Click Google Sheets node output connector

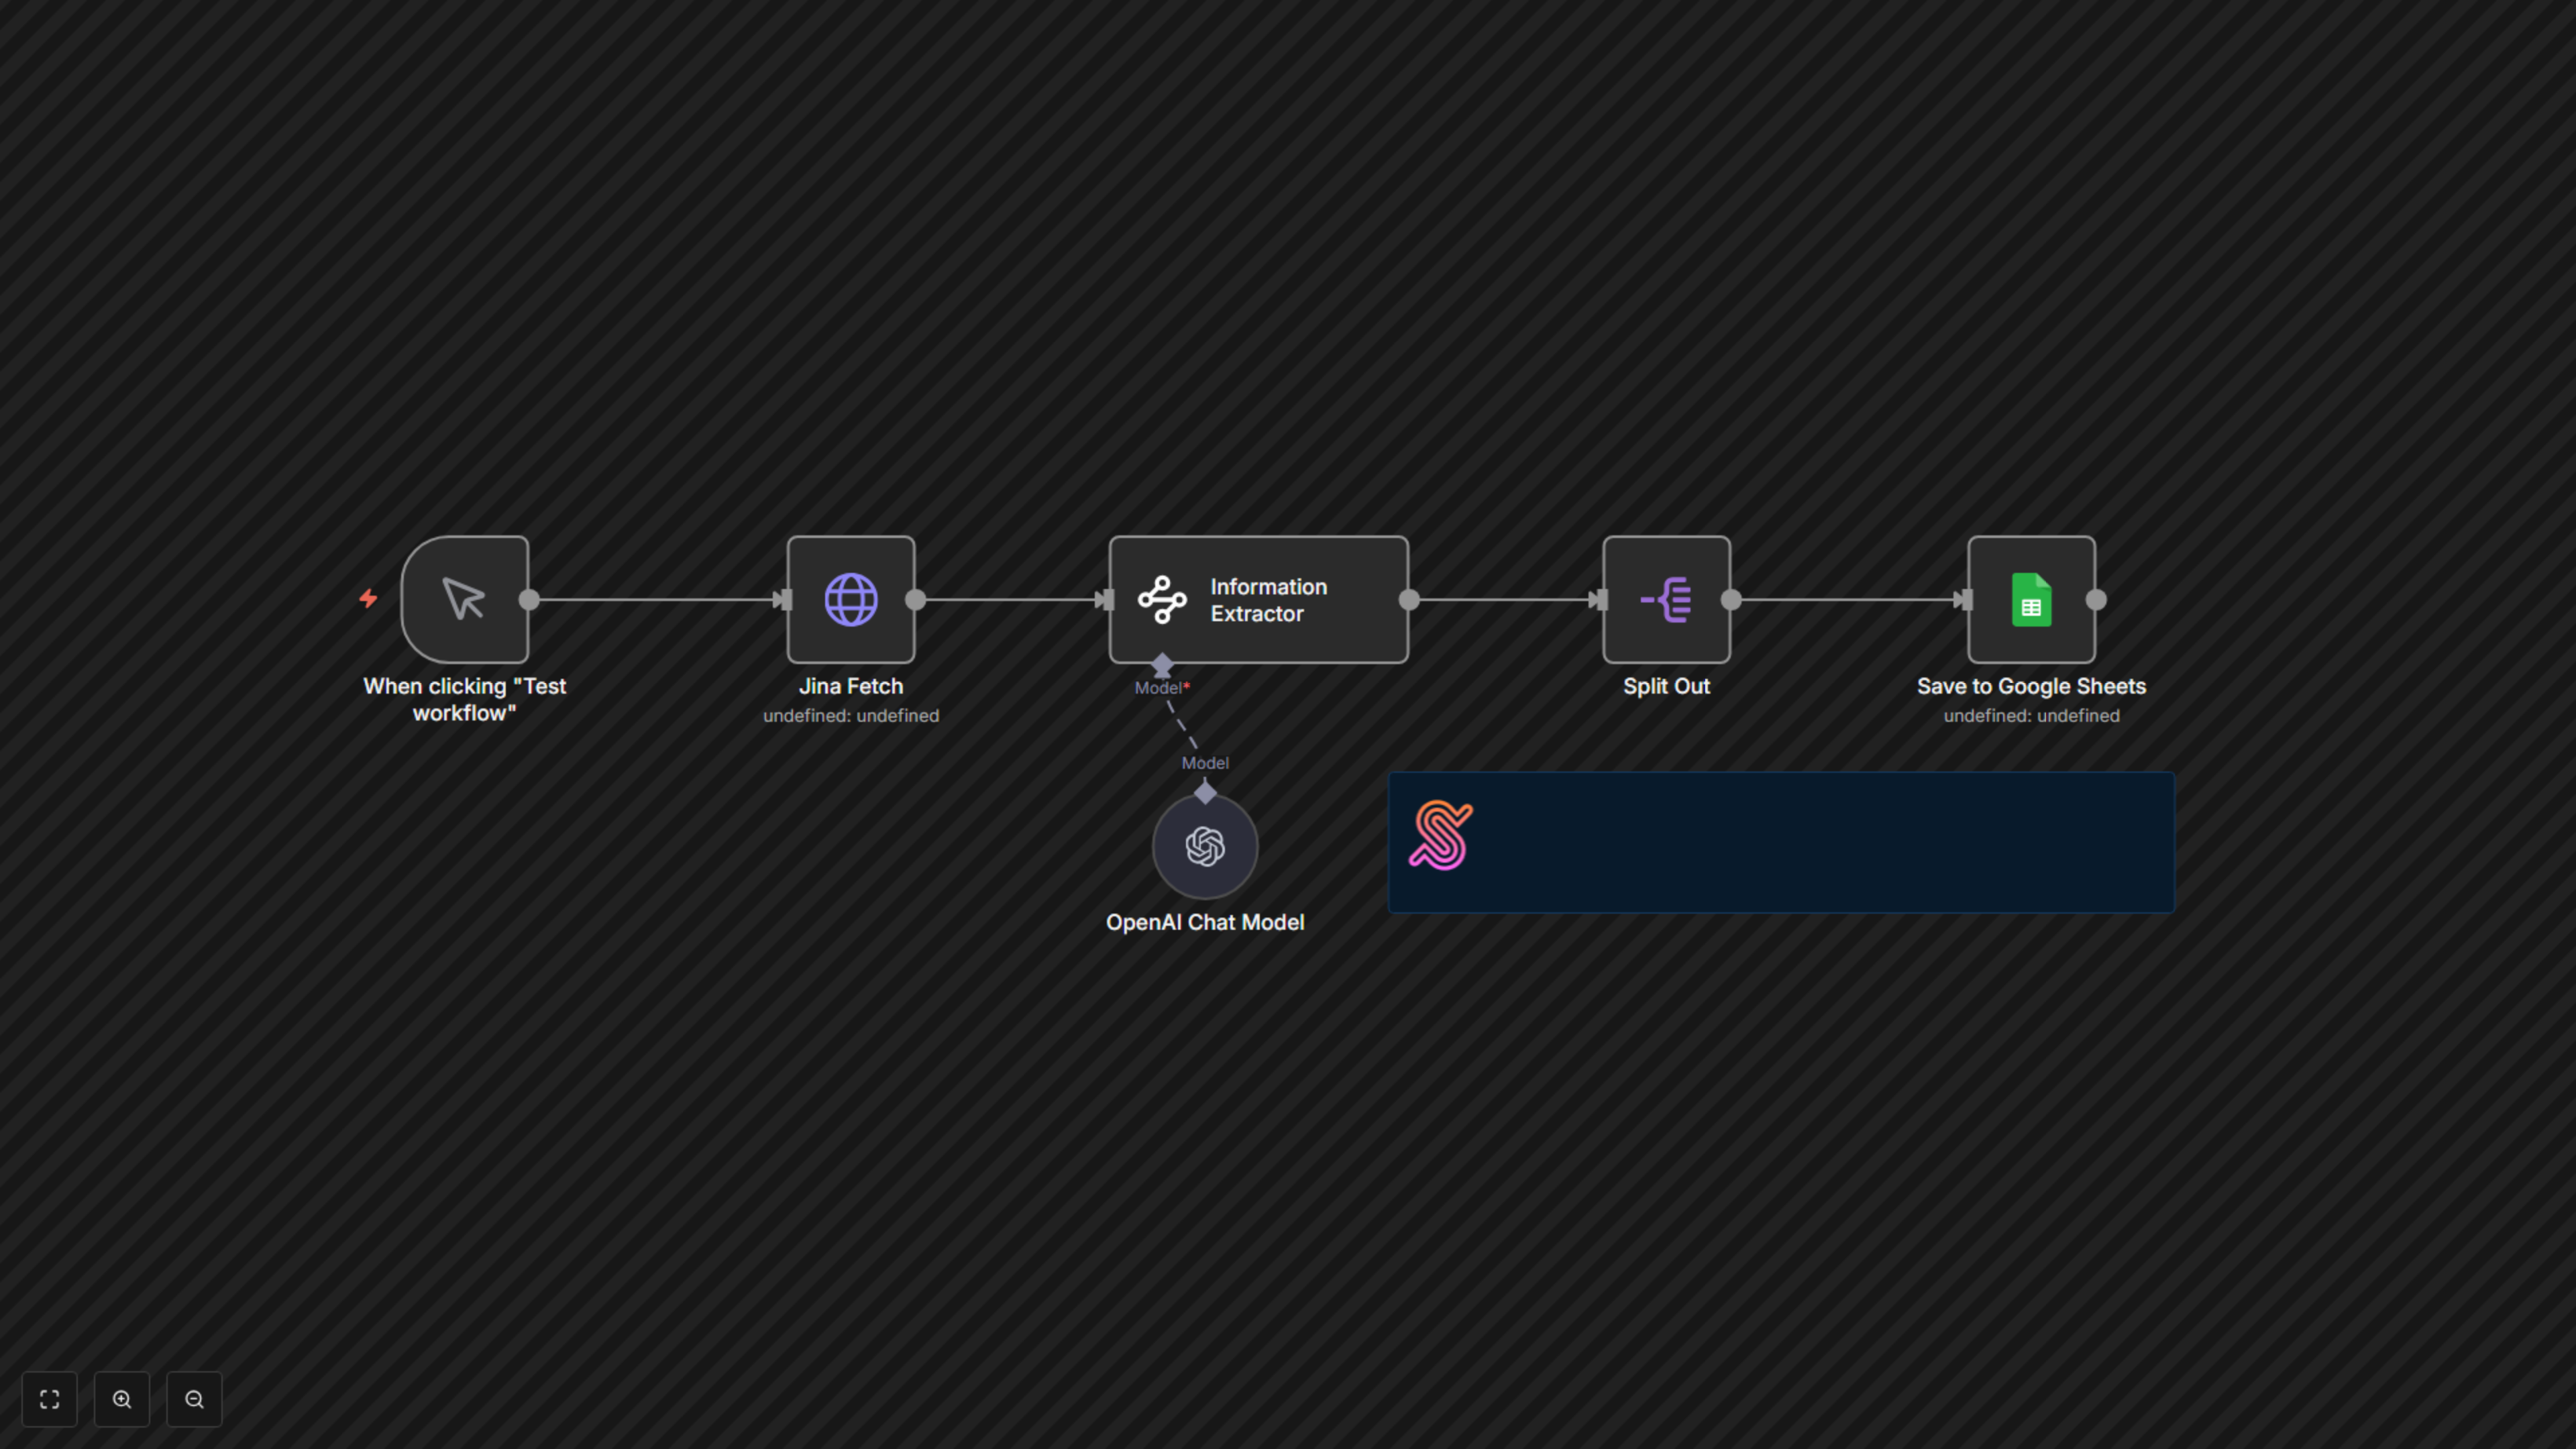coord(2096,599)
